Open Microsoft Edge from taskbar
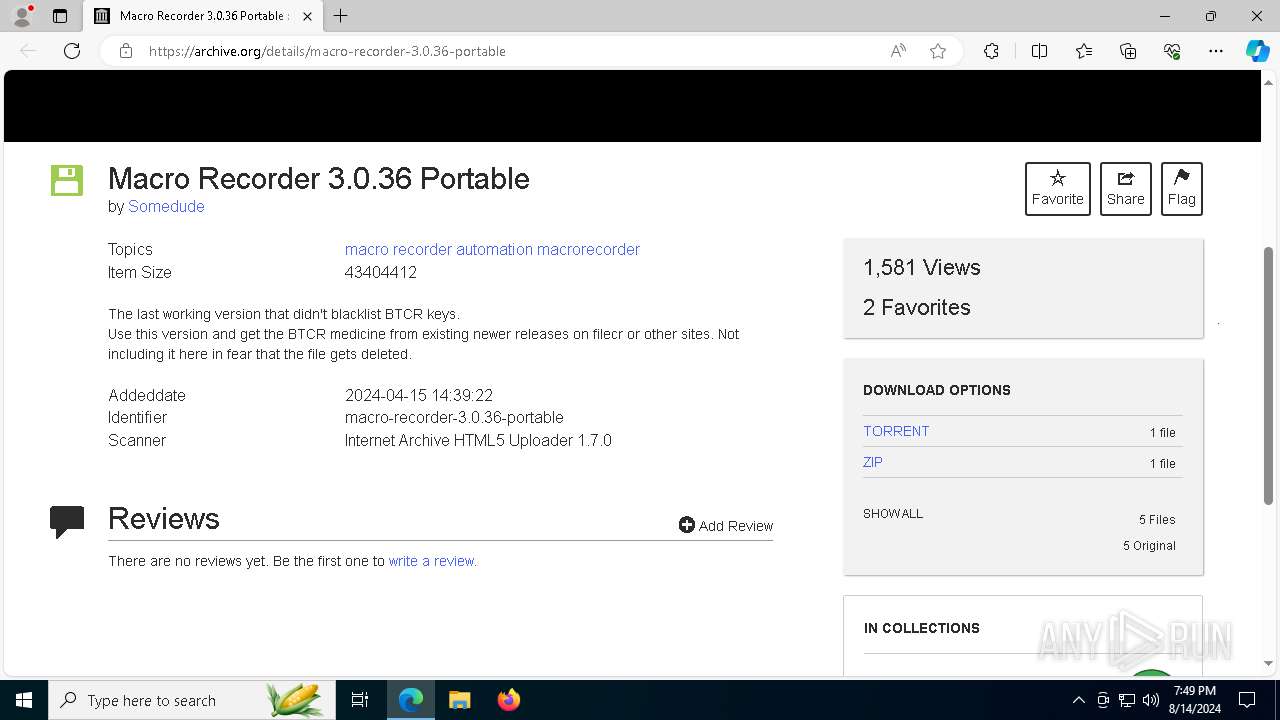1280x720 pixels. (411, 700)
